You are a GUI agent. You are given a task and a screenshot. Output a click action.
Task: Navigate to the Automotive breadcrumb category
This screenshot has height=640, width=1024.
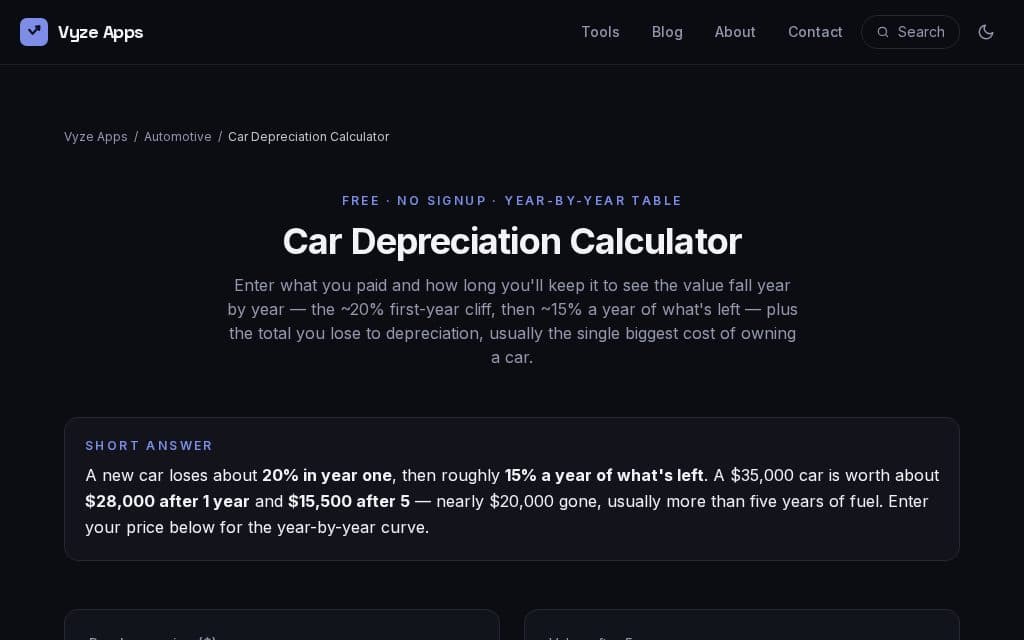tap(178, 136)
